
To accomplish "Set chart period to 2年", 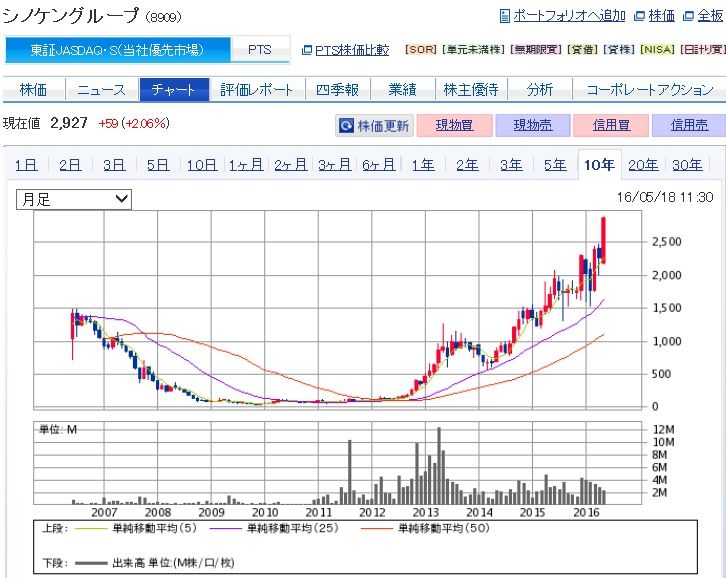I will 467,165.
